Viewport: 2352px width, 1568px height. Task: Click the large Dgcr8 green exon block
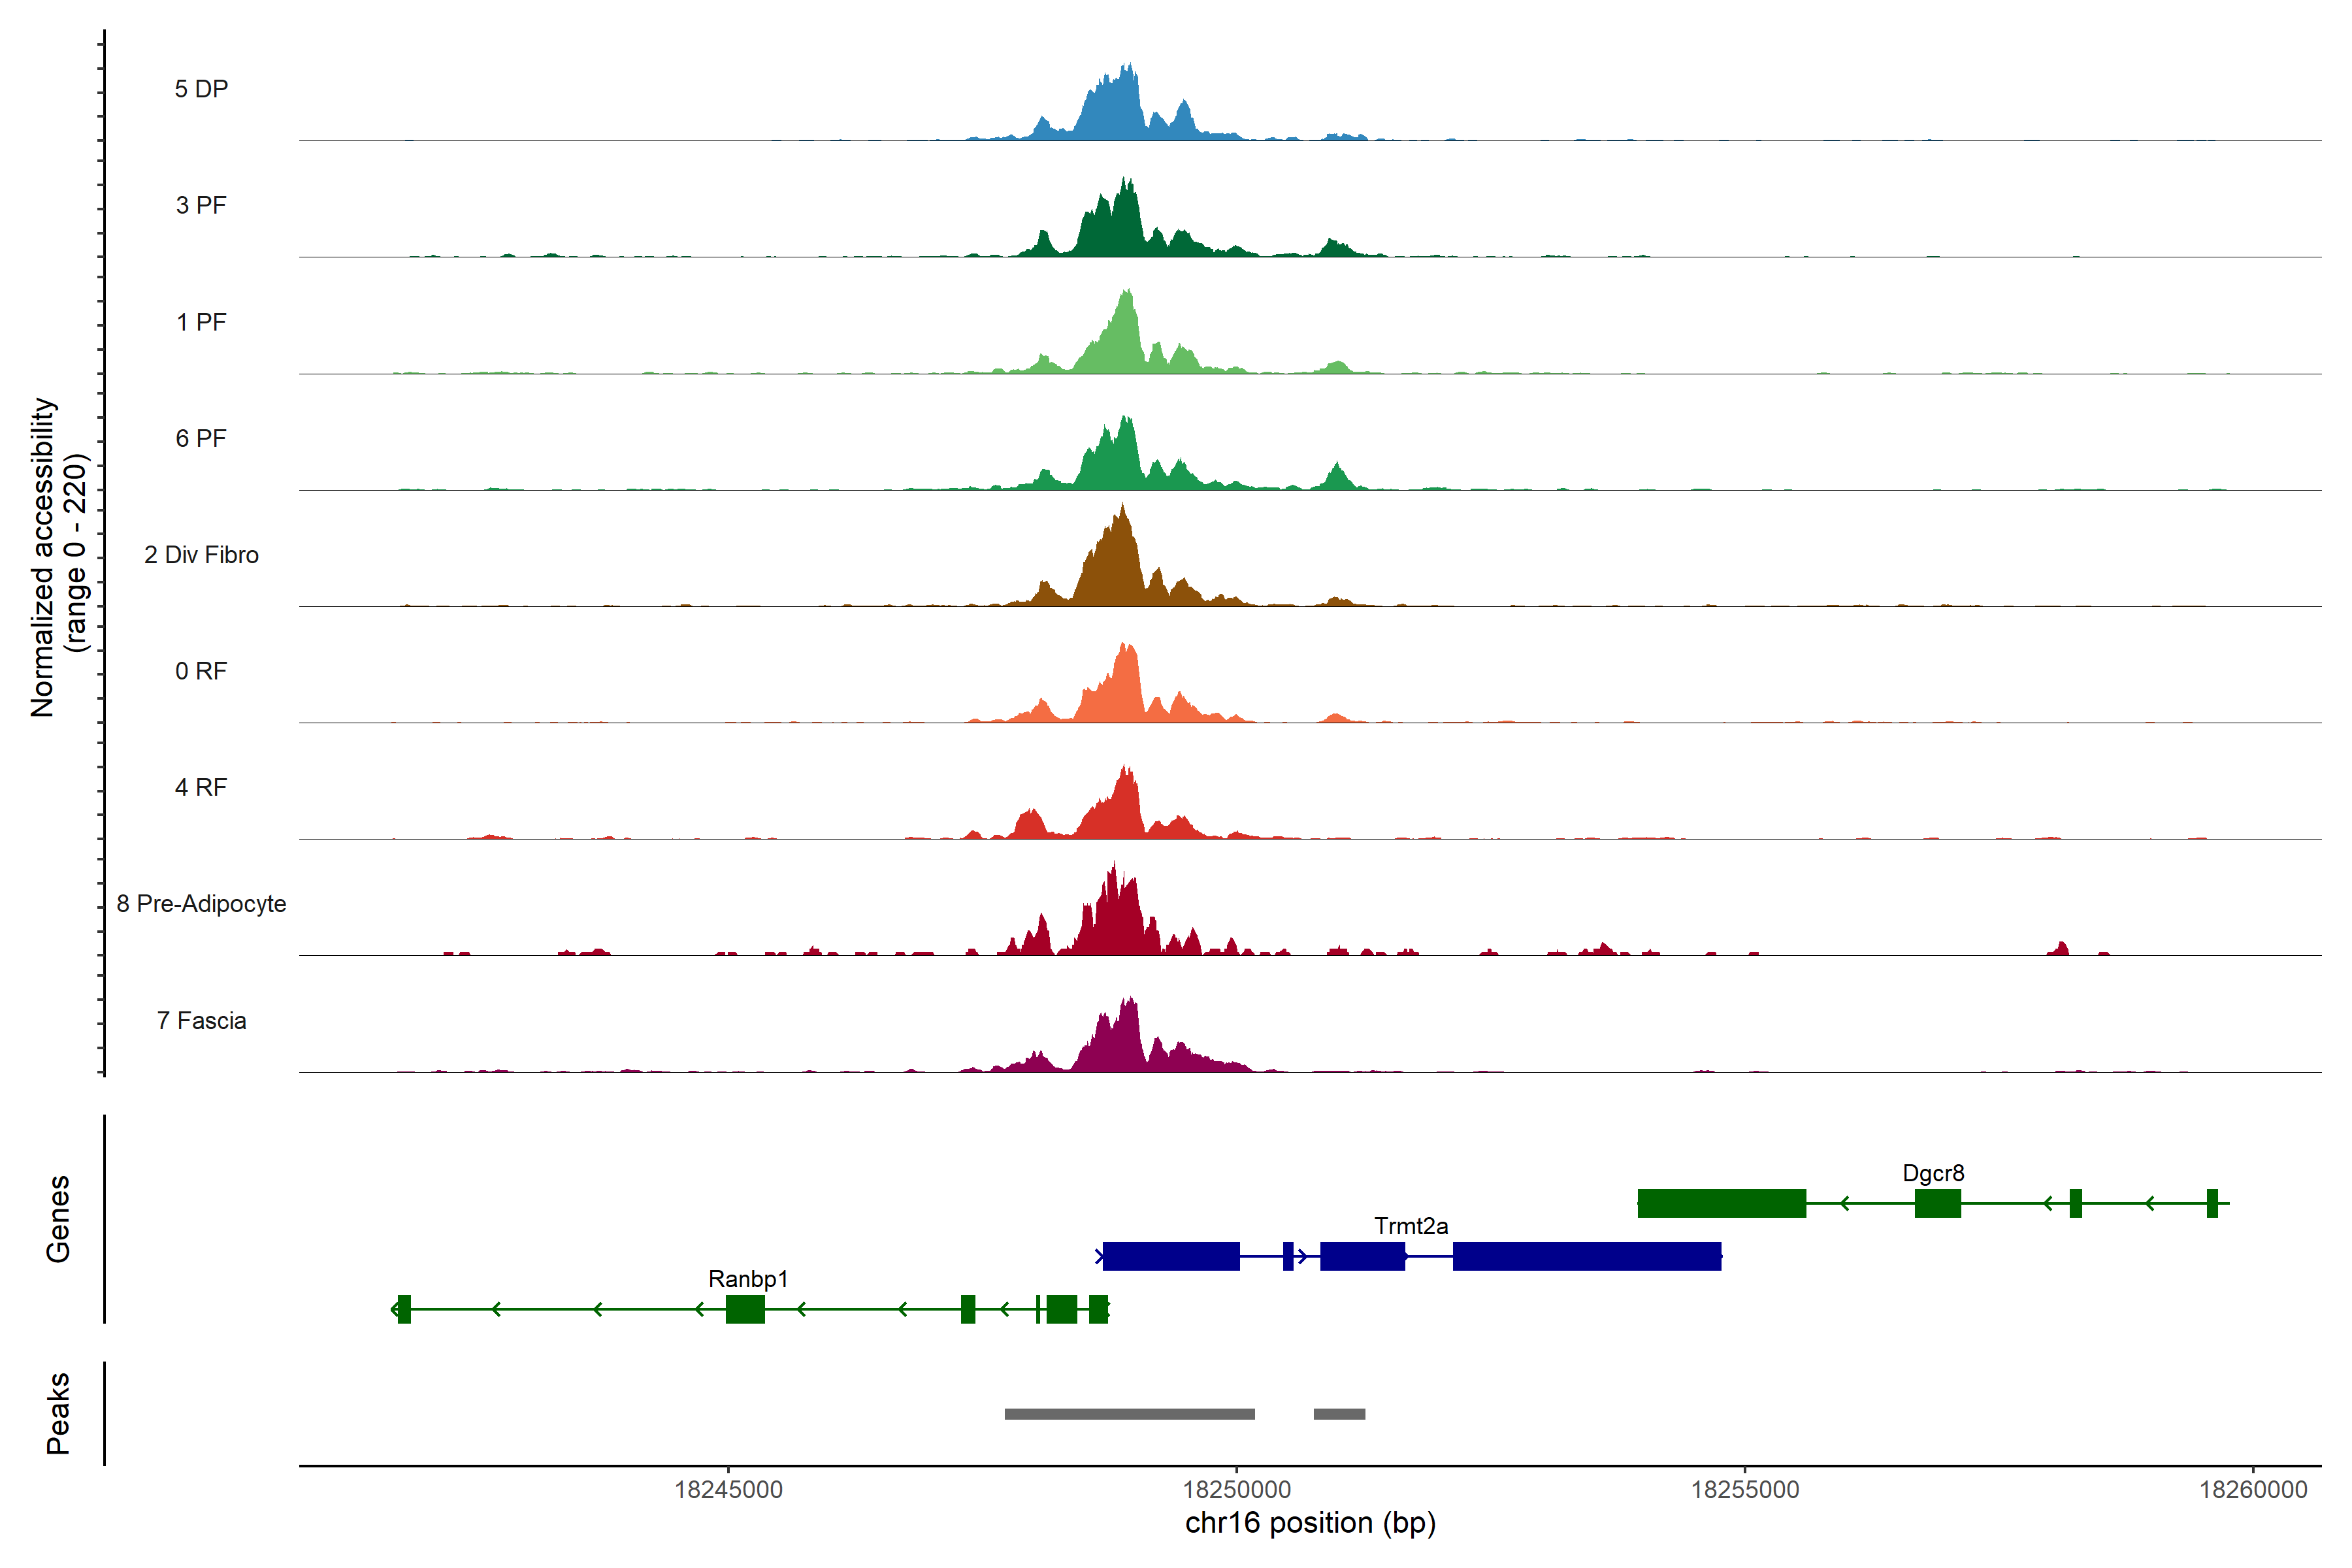pyautogui.click(x=1721, y=1203)
